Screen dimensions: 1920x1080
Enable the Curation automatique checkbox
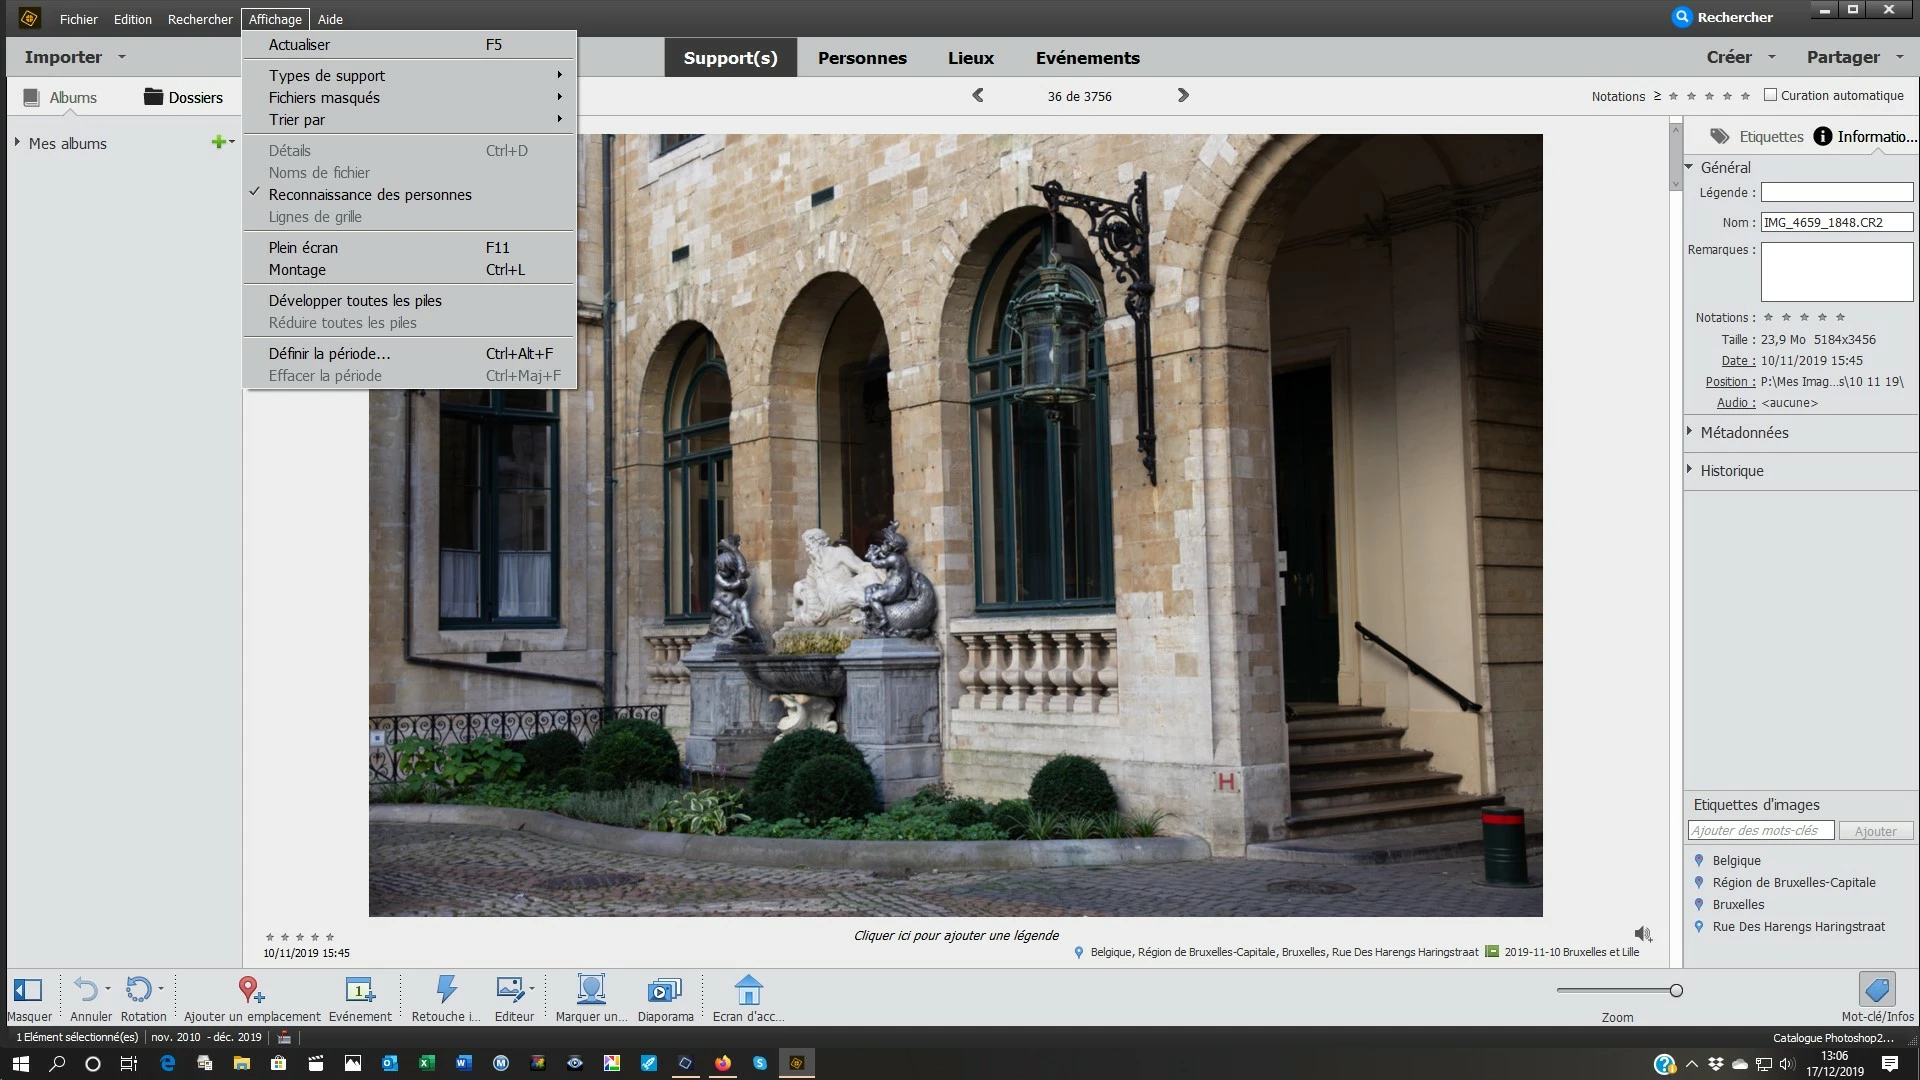tap(1770, 95)
